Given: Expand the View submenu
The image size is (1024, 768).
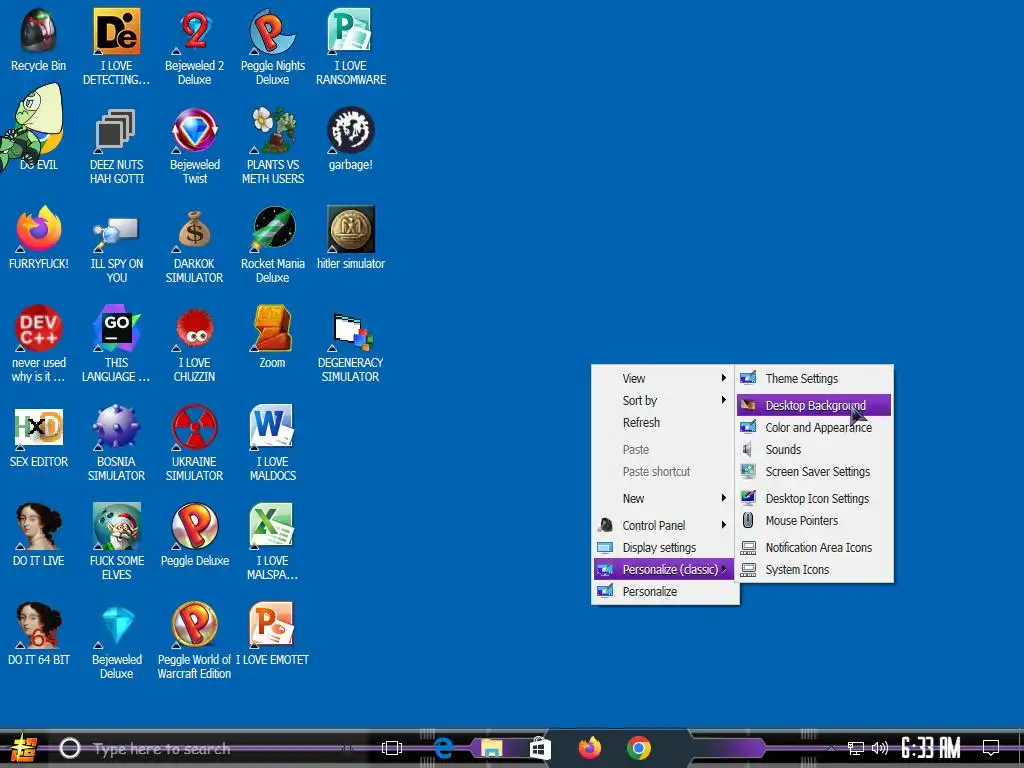Looking at the screenshot, I should coord(665,378).
